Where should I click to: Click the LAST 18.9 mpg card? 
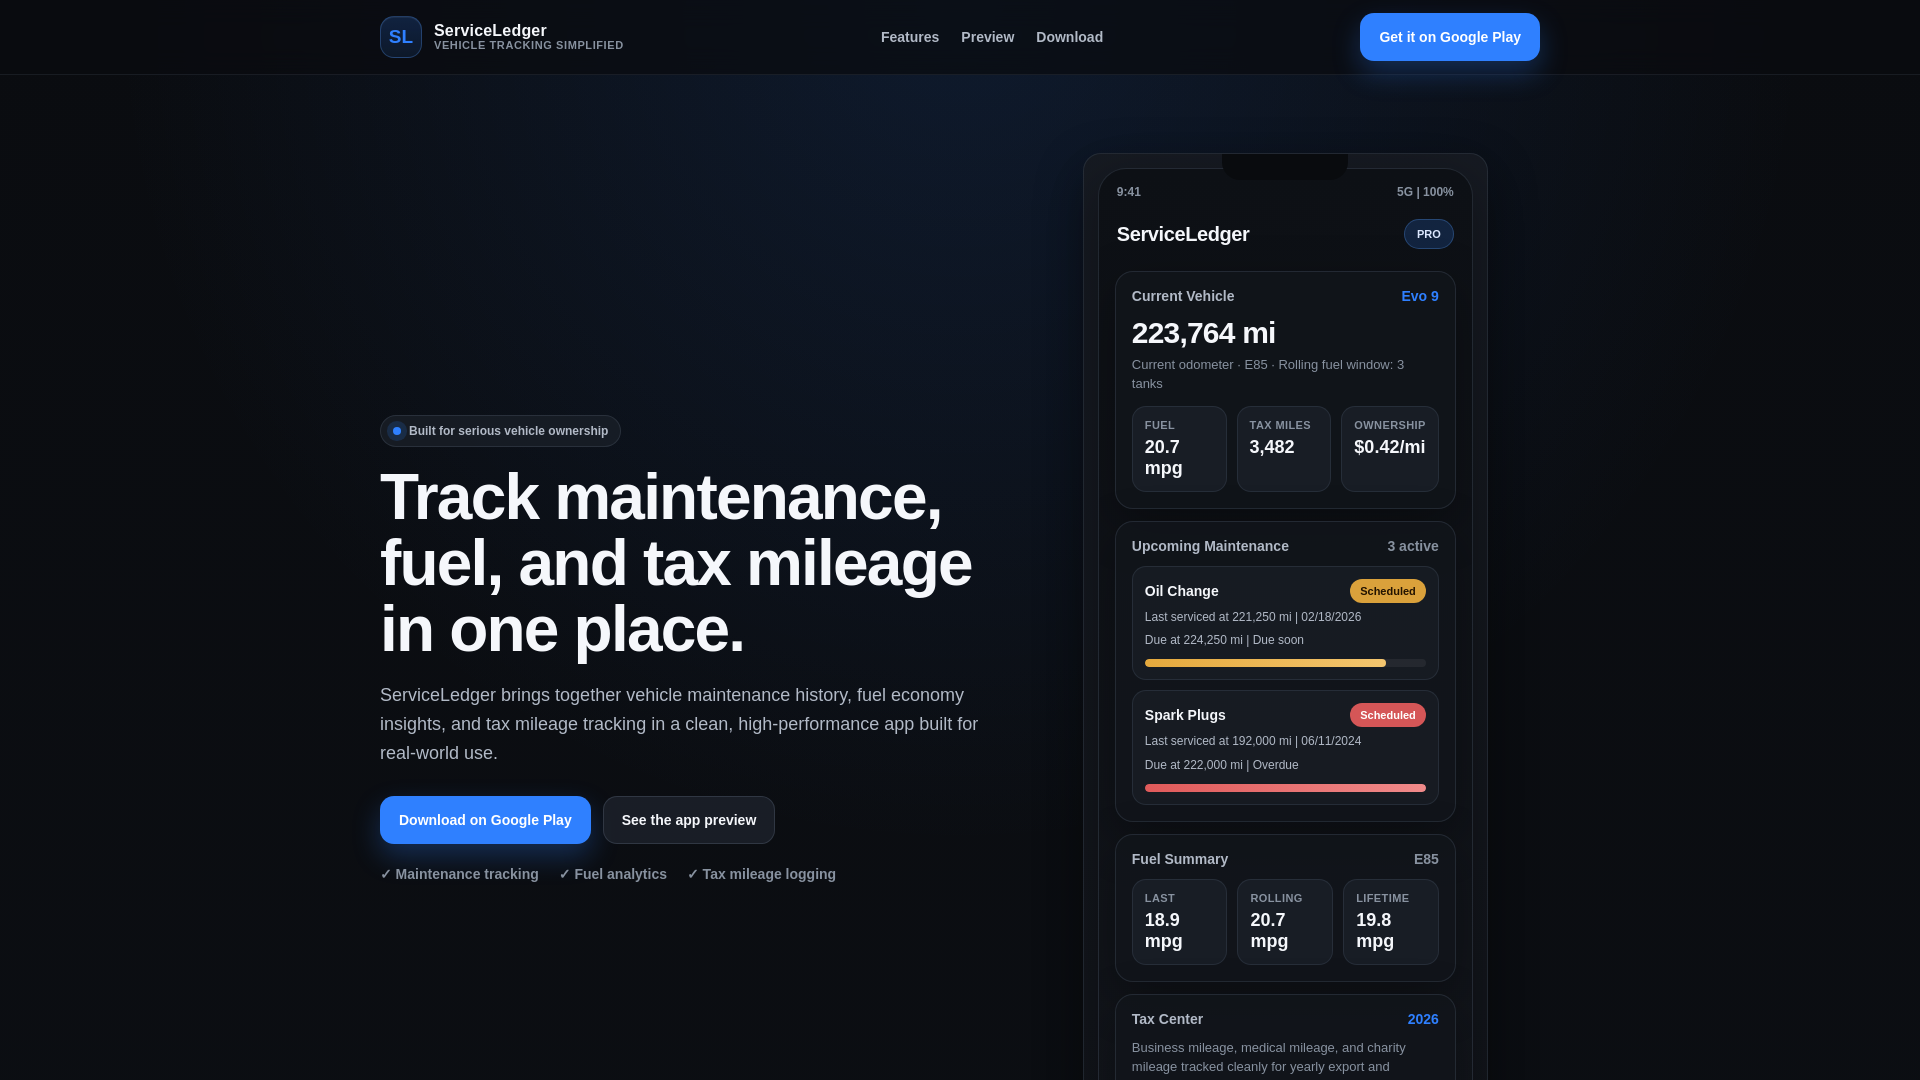[1179, 922]
